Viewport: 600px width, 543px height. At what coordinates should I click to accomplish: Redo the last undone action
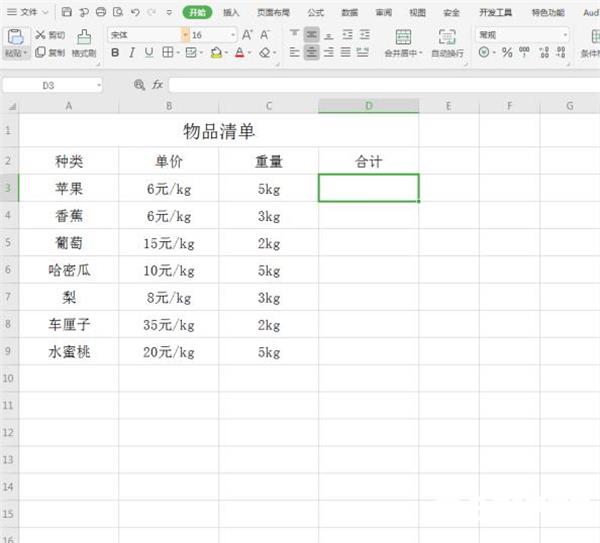[152, 12]
